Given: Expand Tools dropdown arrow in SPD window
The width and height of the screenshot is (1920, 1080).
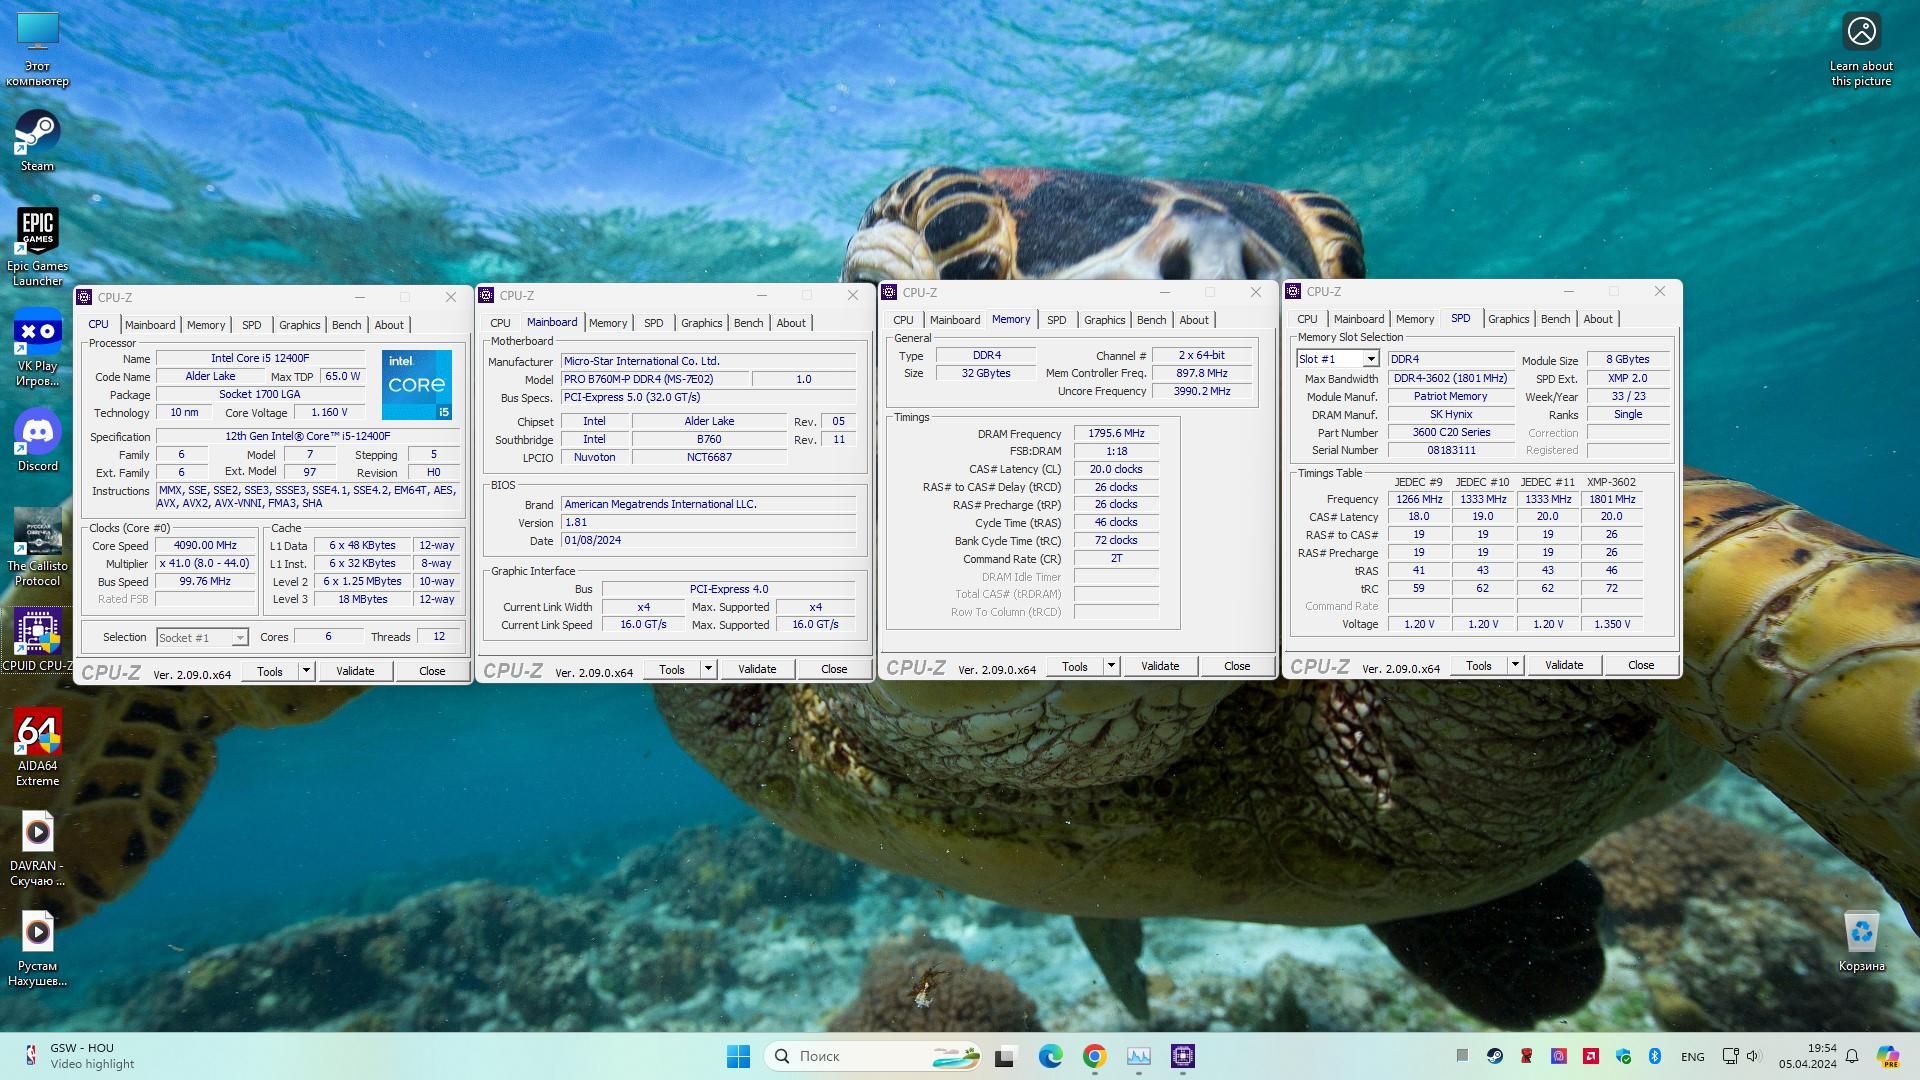Looking at the screenshot, I should (x=1515, y=665).
